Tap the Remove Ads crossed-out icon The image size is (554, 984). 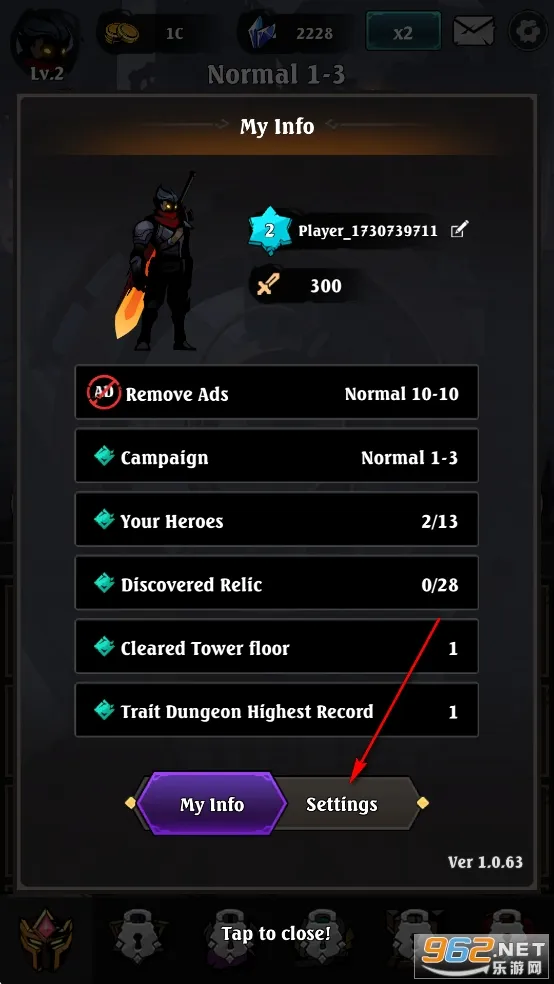coord(104,393)
